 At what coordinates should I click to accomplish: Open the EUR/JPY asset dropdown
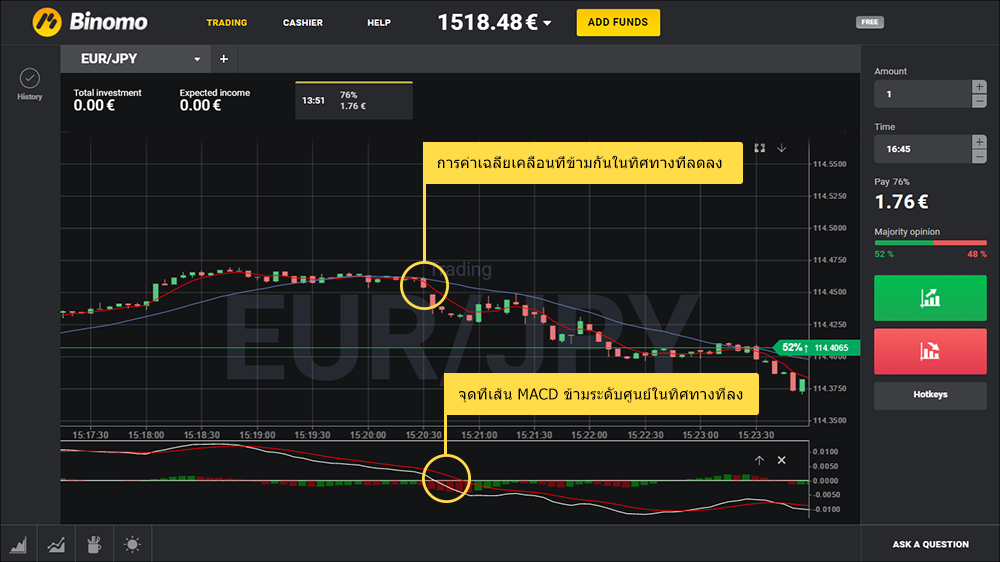[x=197, y=59]
